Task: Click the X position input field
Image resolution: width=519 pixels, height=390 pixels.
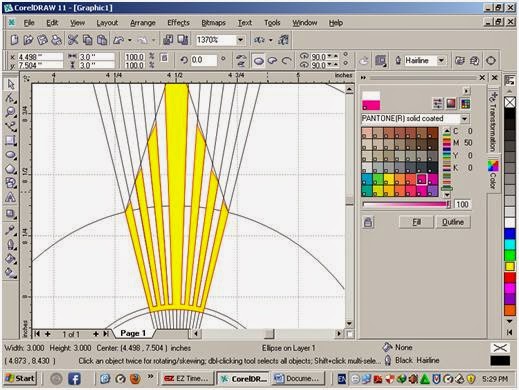Action: 40,57
